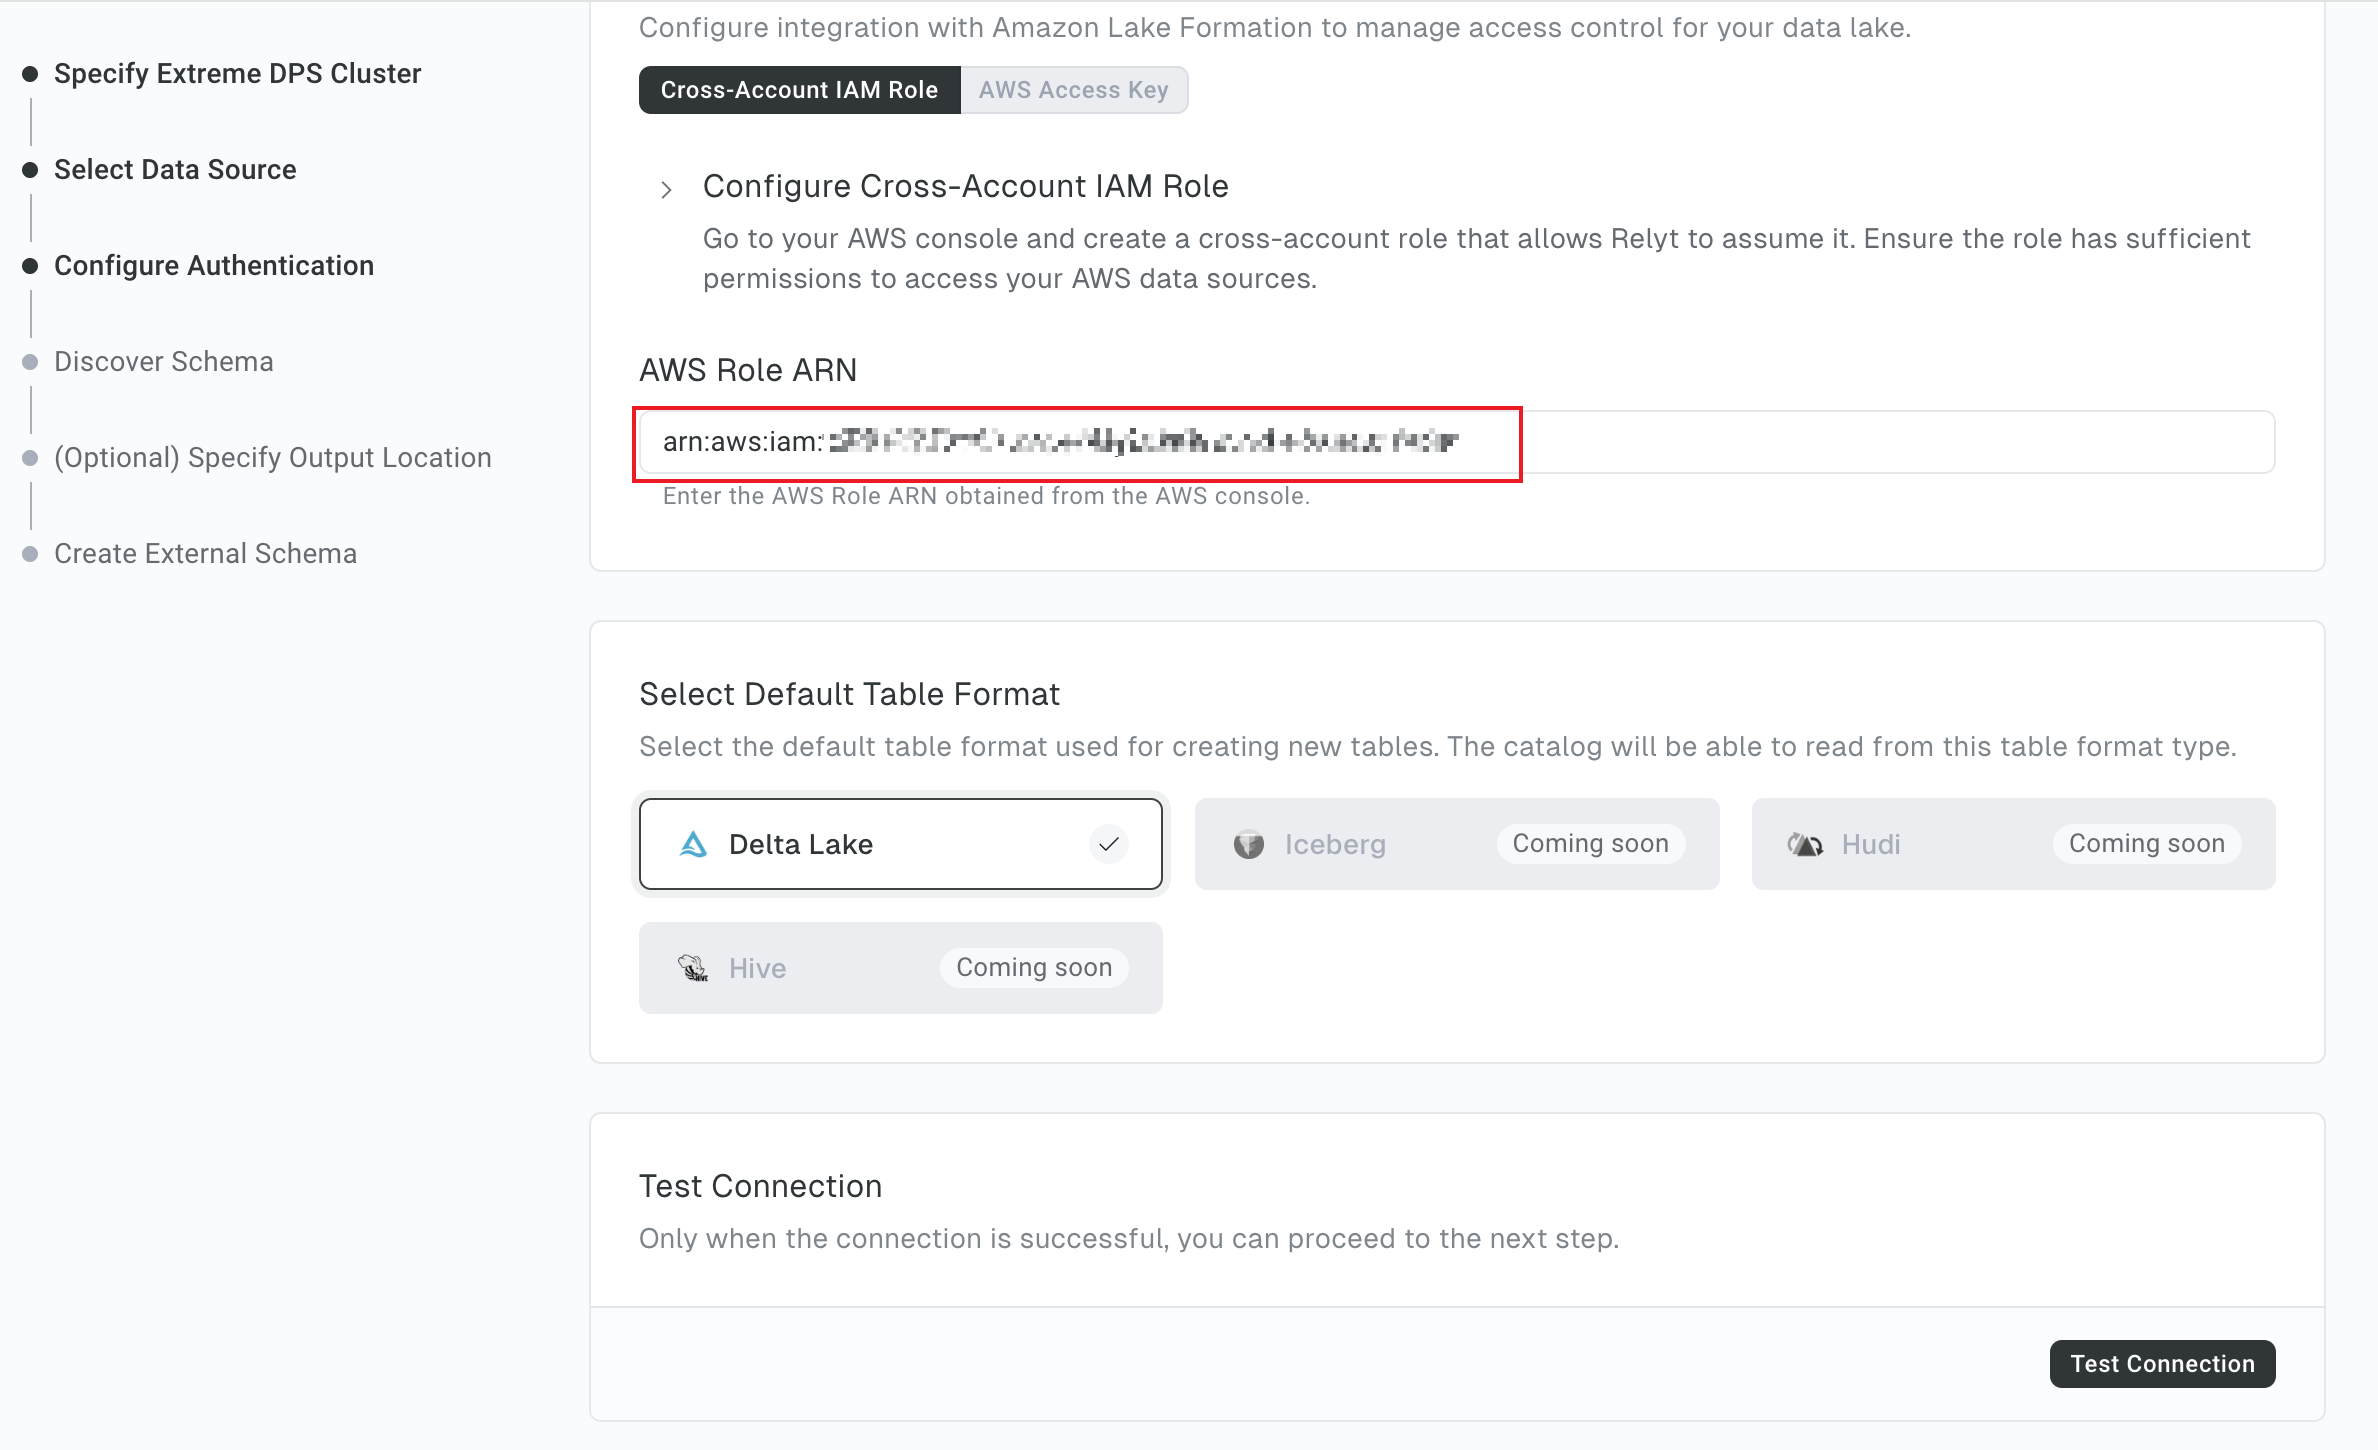Click the Hive logo icon
This screenshot has height=1450, width=2378.
(693, 968)
